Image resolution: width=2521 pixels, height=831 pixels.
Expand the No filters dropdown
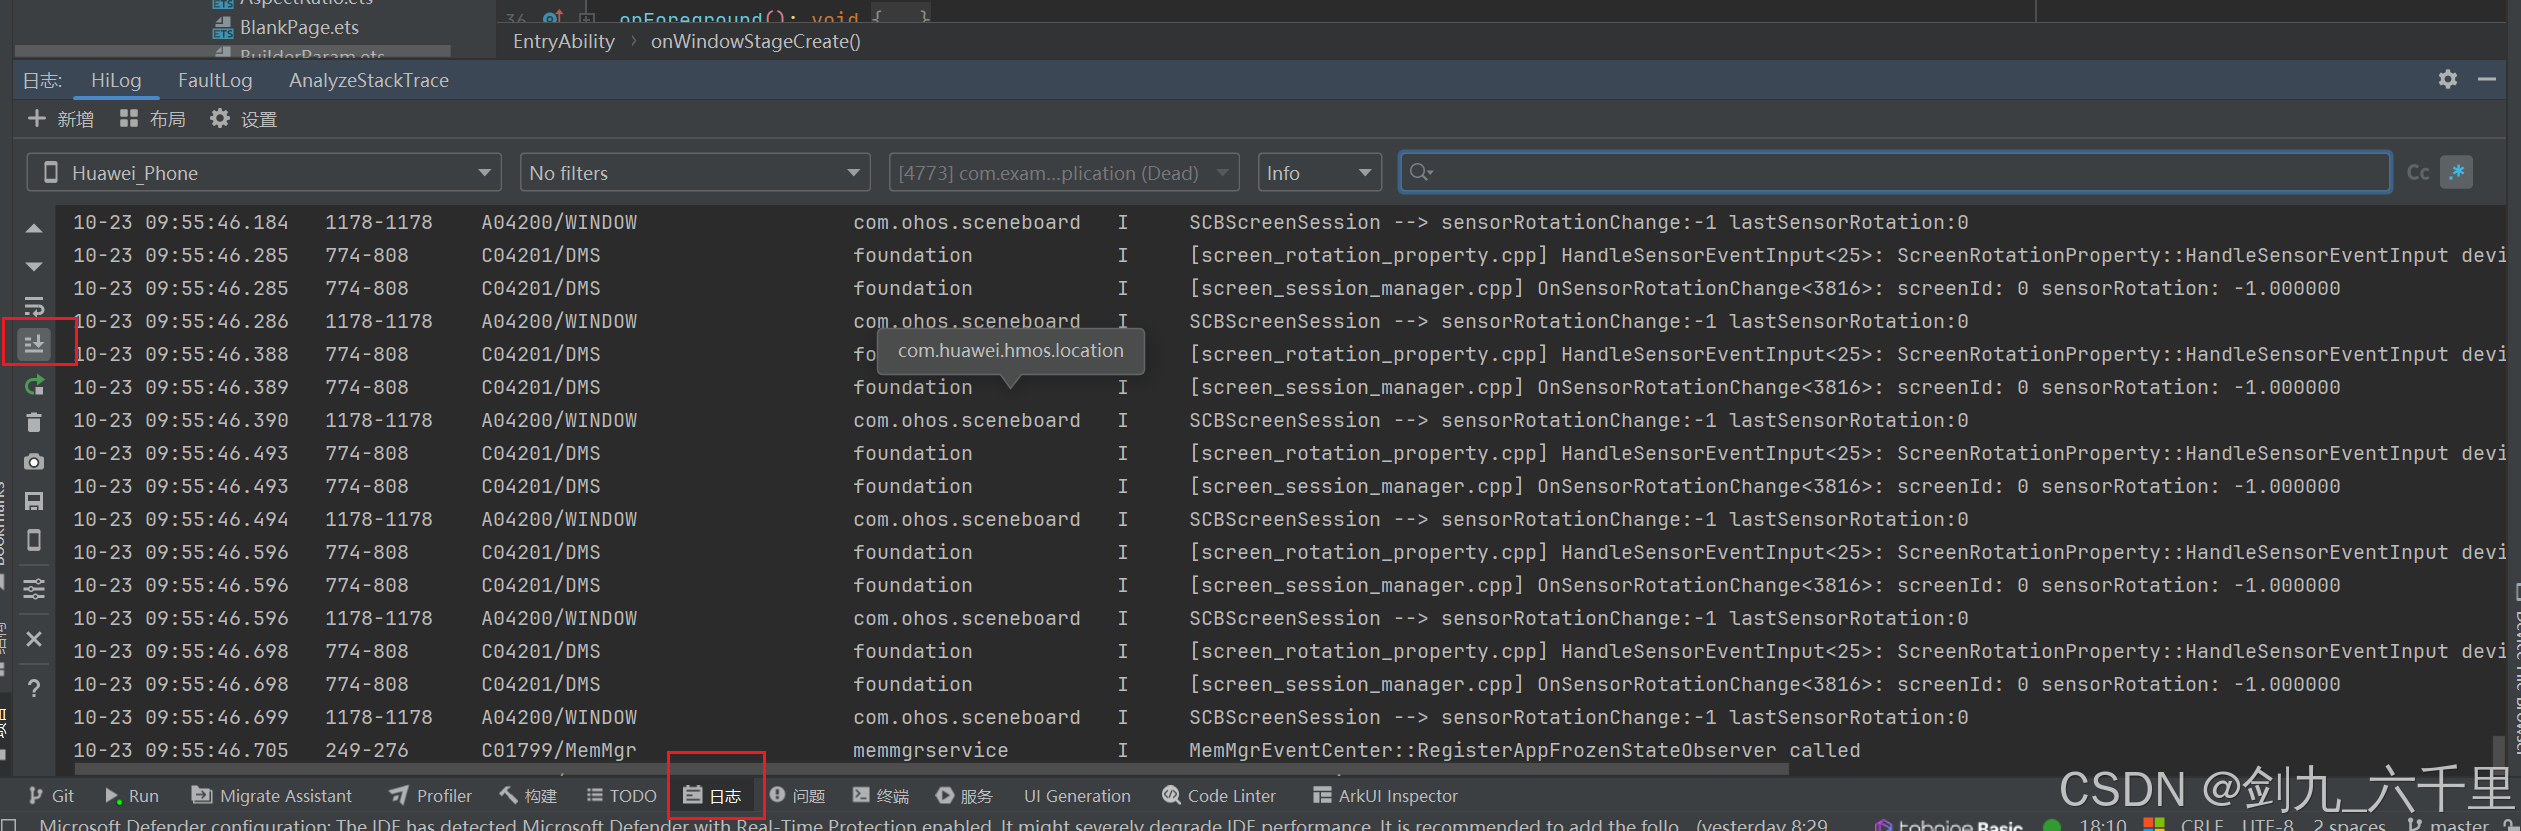pos(695,173)
